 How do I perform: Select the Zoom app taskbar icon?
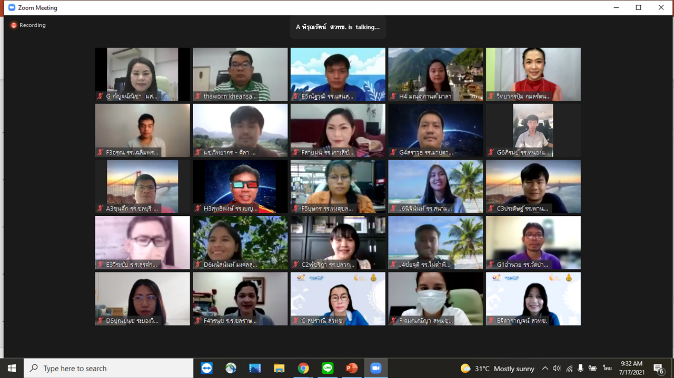376,368
